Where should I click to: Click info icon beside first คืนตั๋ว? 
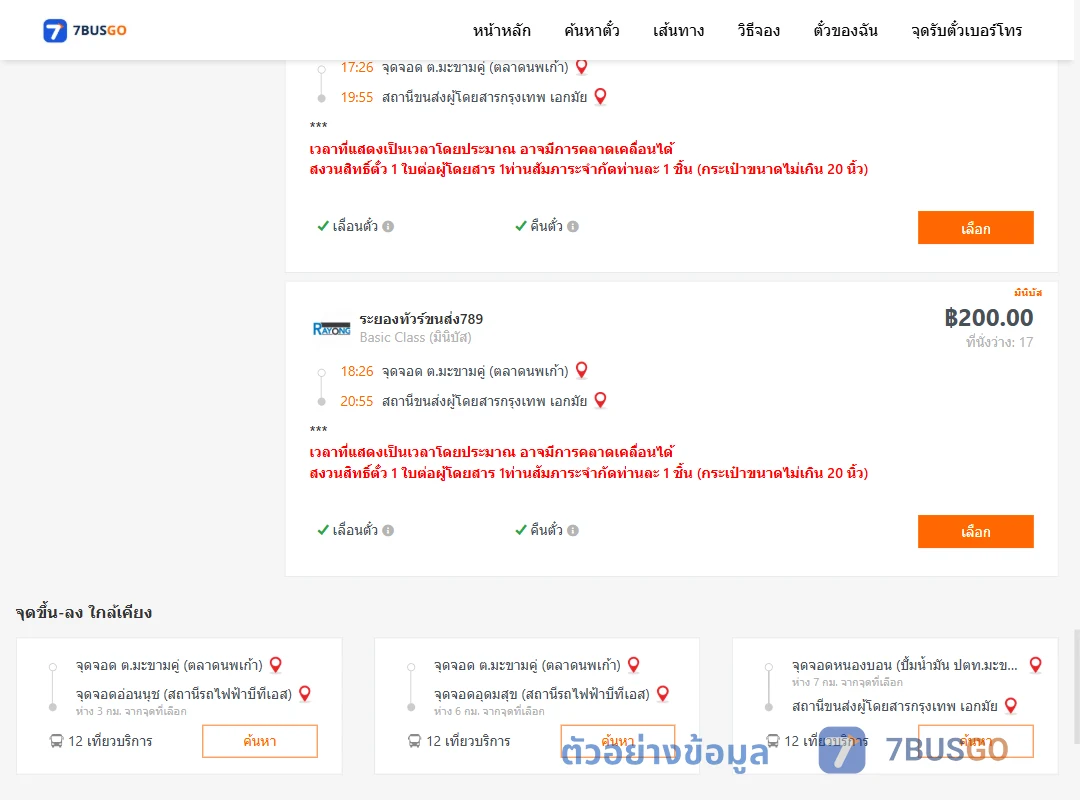573,227
